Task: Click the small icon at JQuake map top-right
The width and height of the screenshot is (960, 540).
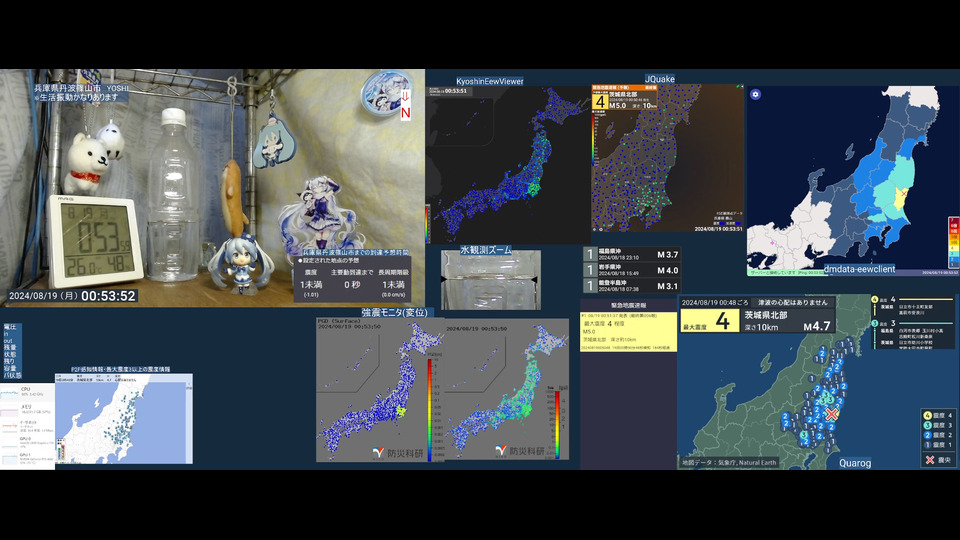Action: (740, 87)
